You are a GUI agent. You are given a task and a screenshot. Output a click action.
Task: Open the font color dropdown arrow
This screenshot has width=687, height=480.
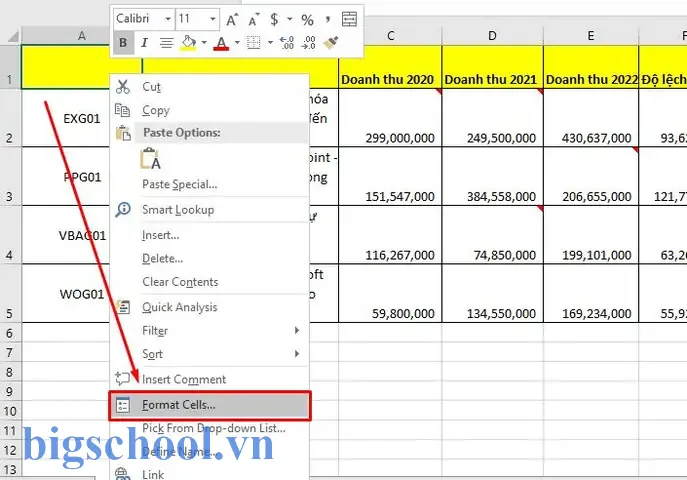[237, 42]
